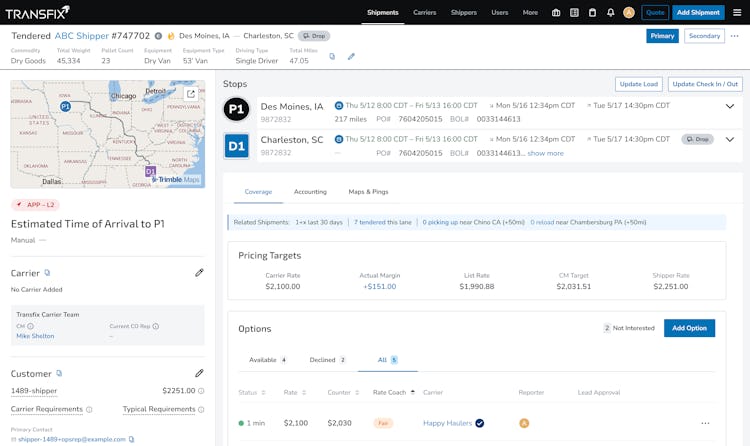The image size is (750, 446).
Task: Click verified badge next to Happy Haulers
Action: [x=480, y=423]
